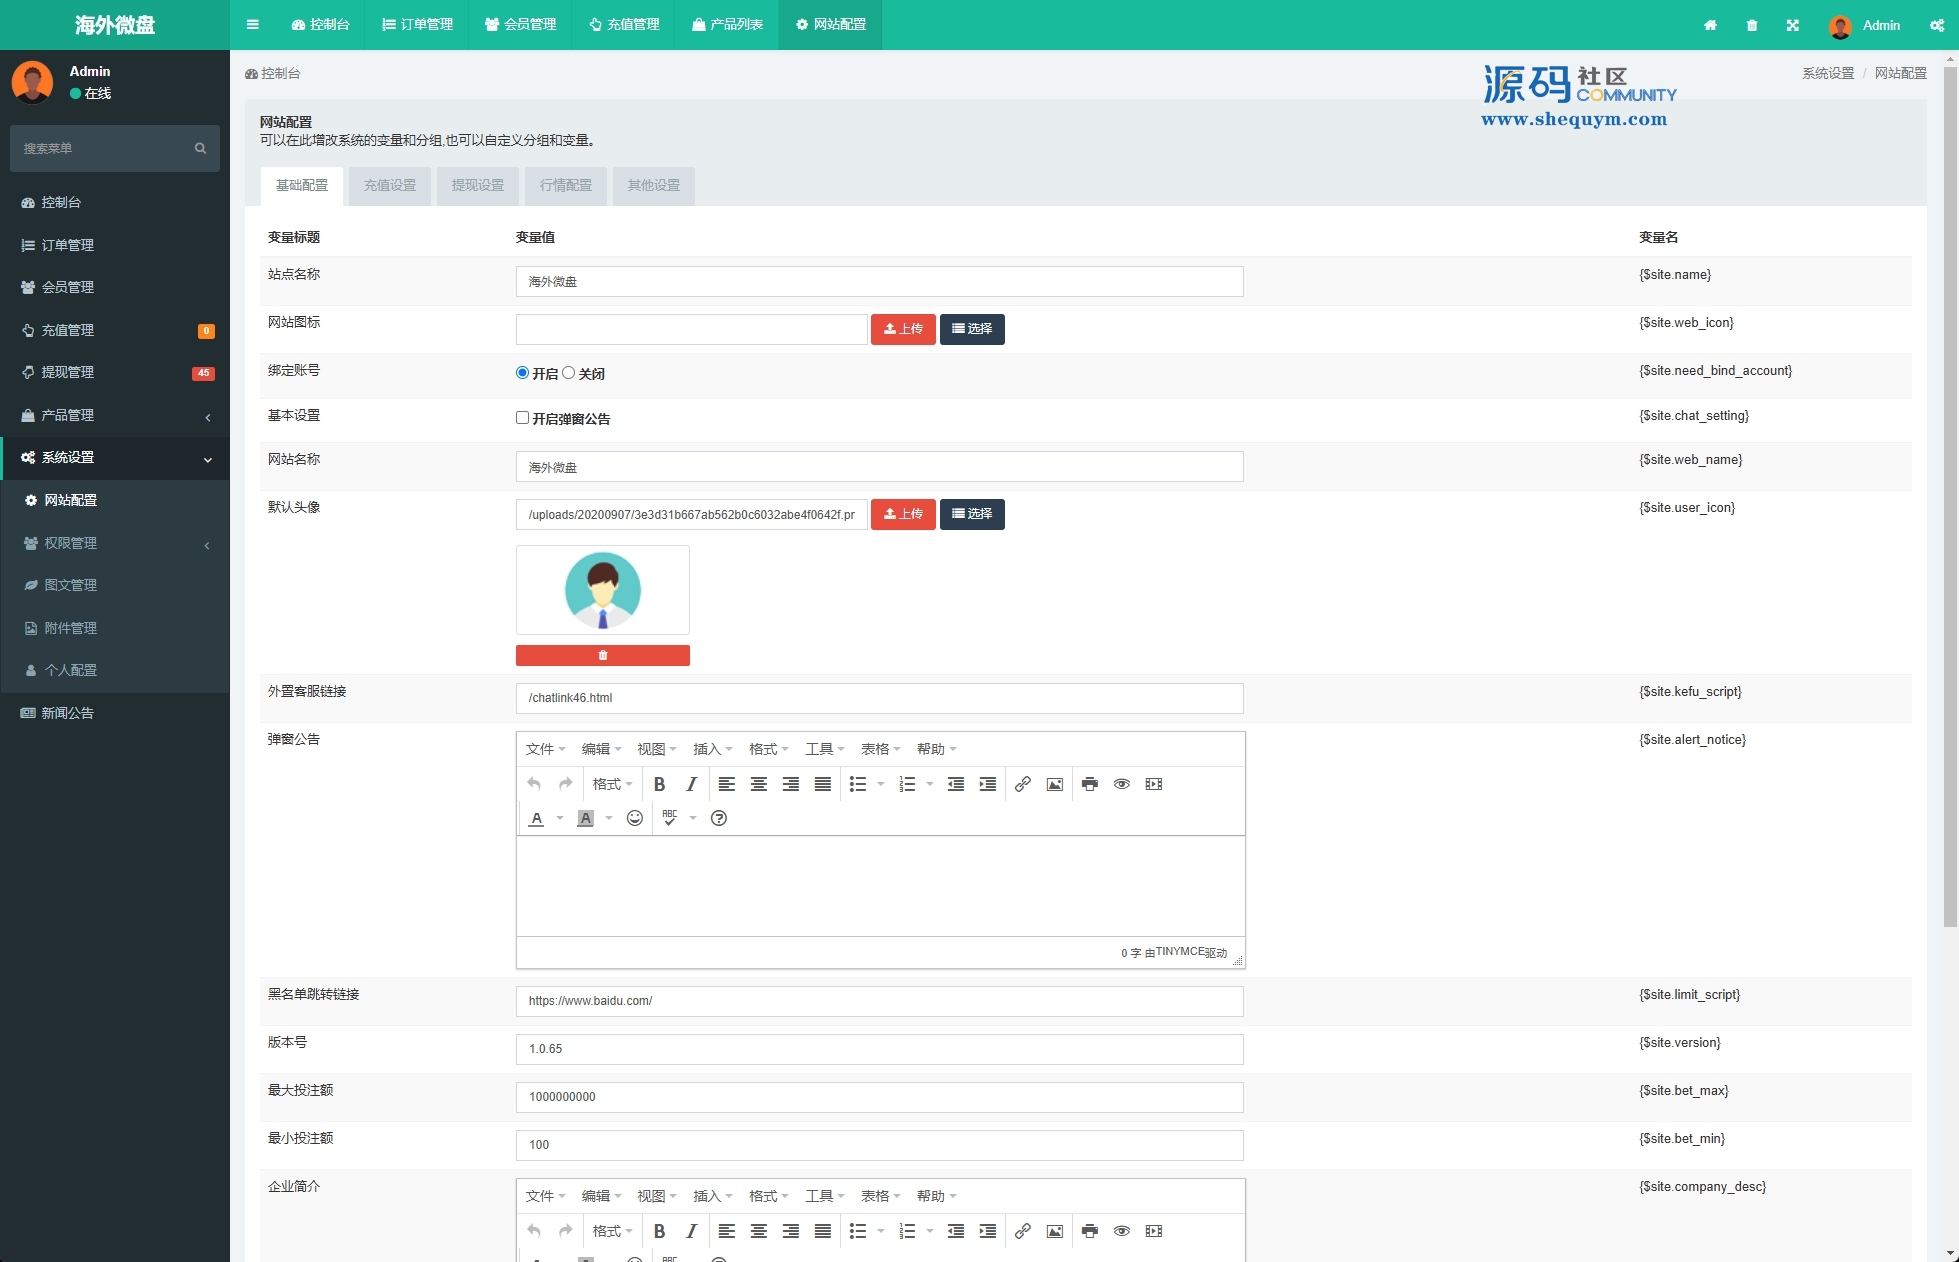Click the trash icon in the top bar

[1751, 25]
